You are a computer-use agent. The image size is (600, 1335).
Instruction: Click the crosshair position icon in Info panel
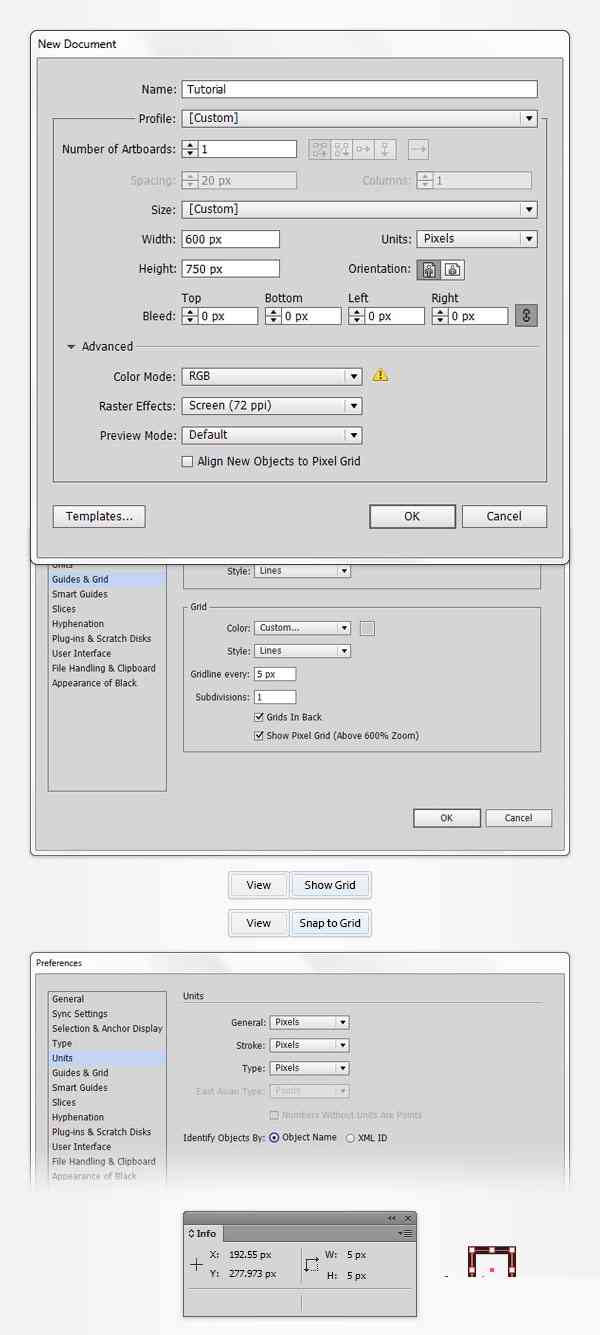pos(196,1264)
